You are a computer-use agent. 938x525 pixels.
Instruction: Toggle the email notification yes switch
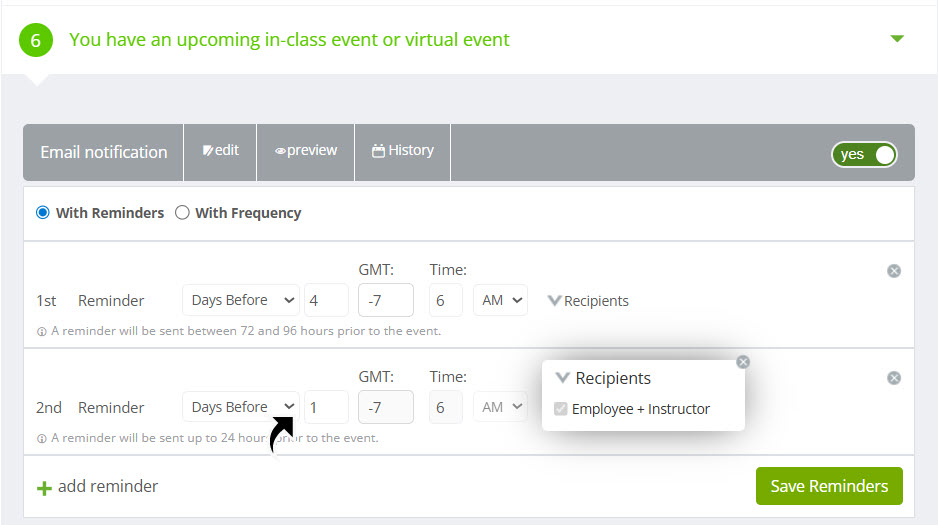click(x=864, y=155)
